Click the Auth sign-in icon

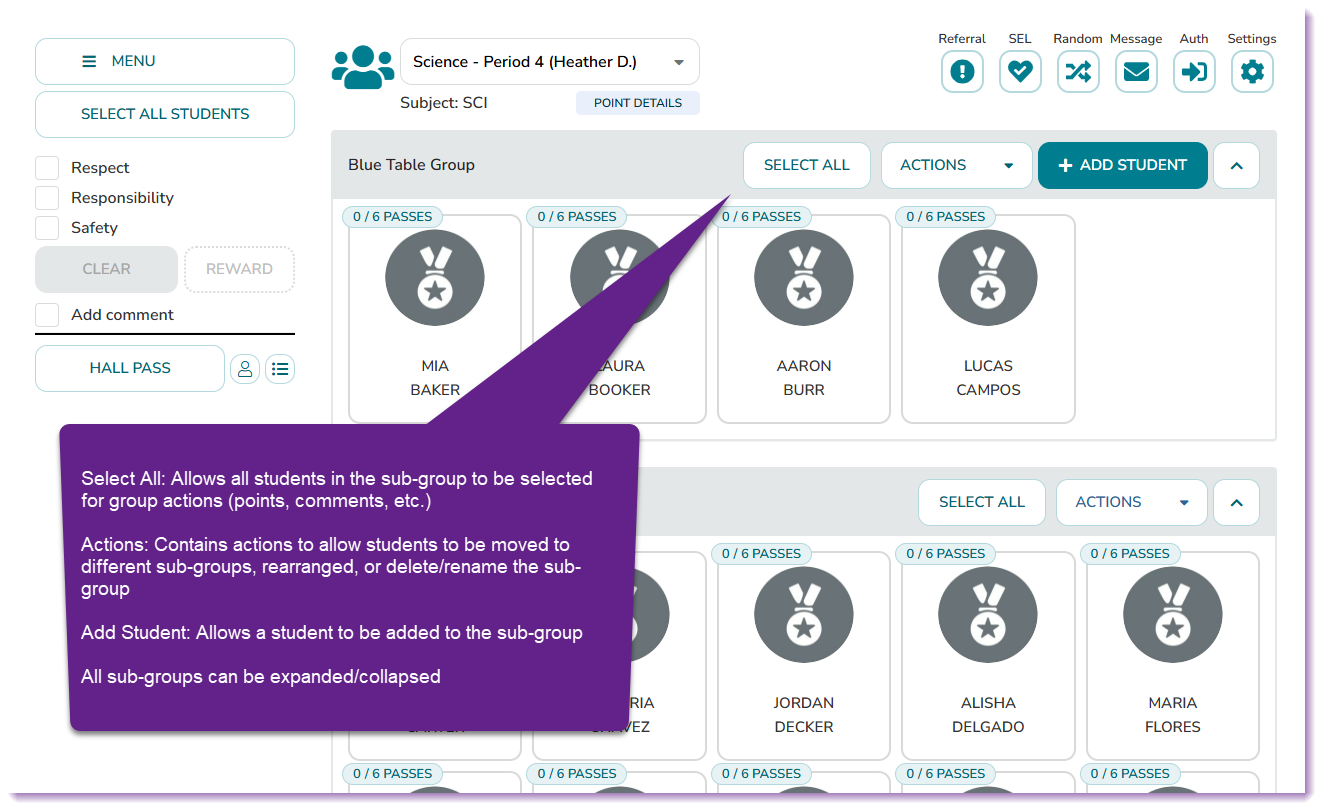click(x=1194, y=72)
